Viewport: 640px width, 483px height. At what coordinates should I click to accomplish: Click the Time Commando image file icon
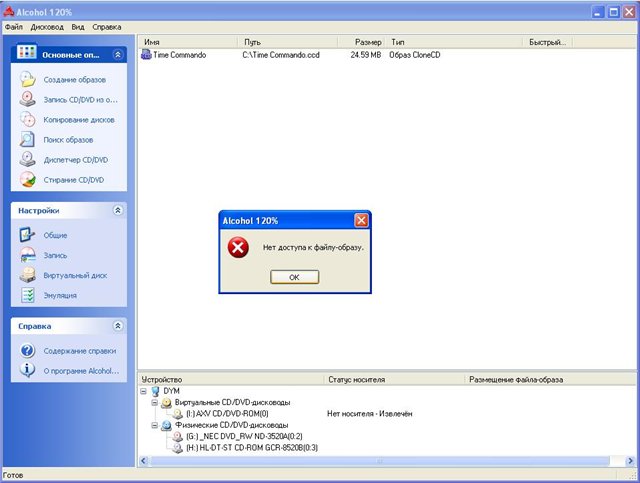click(146, 54)
